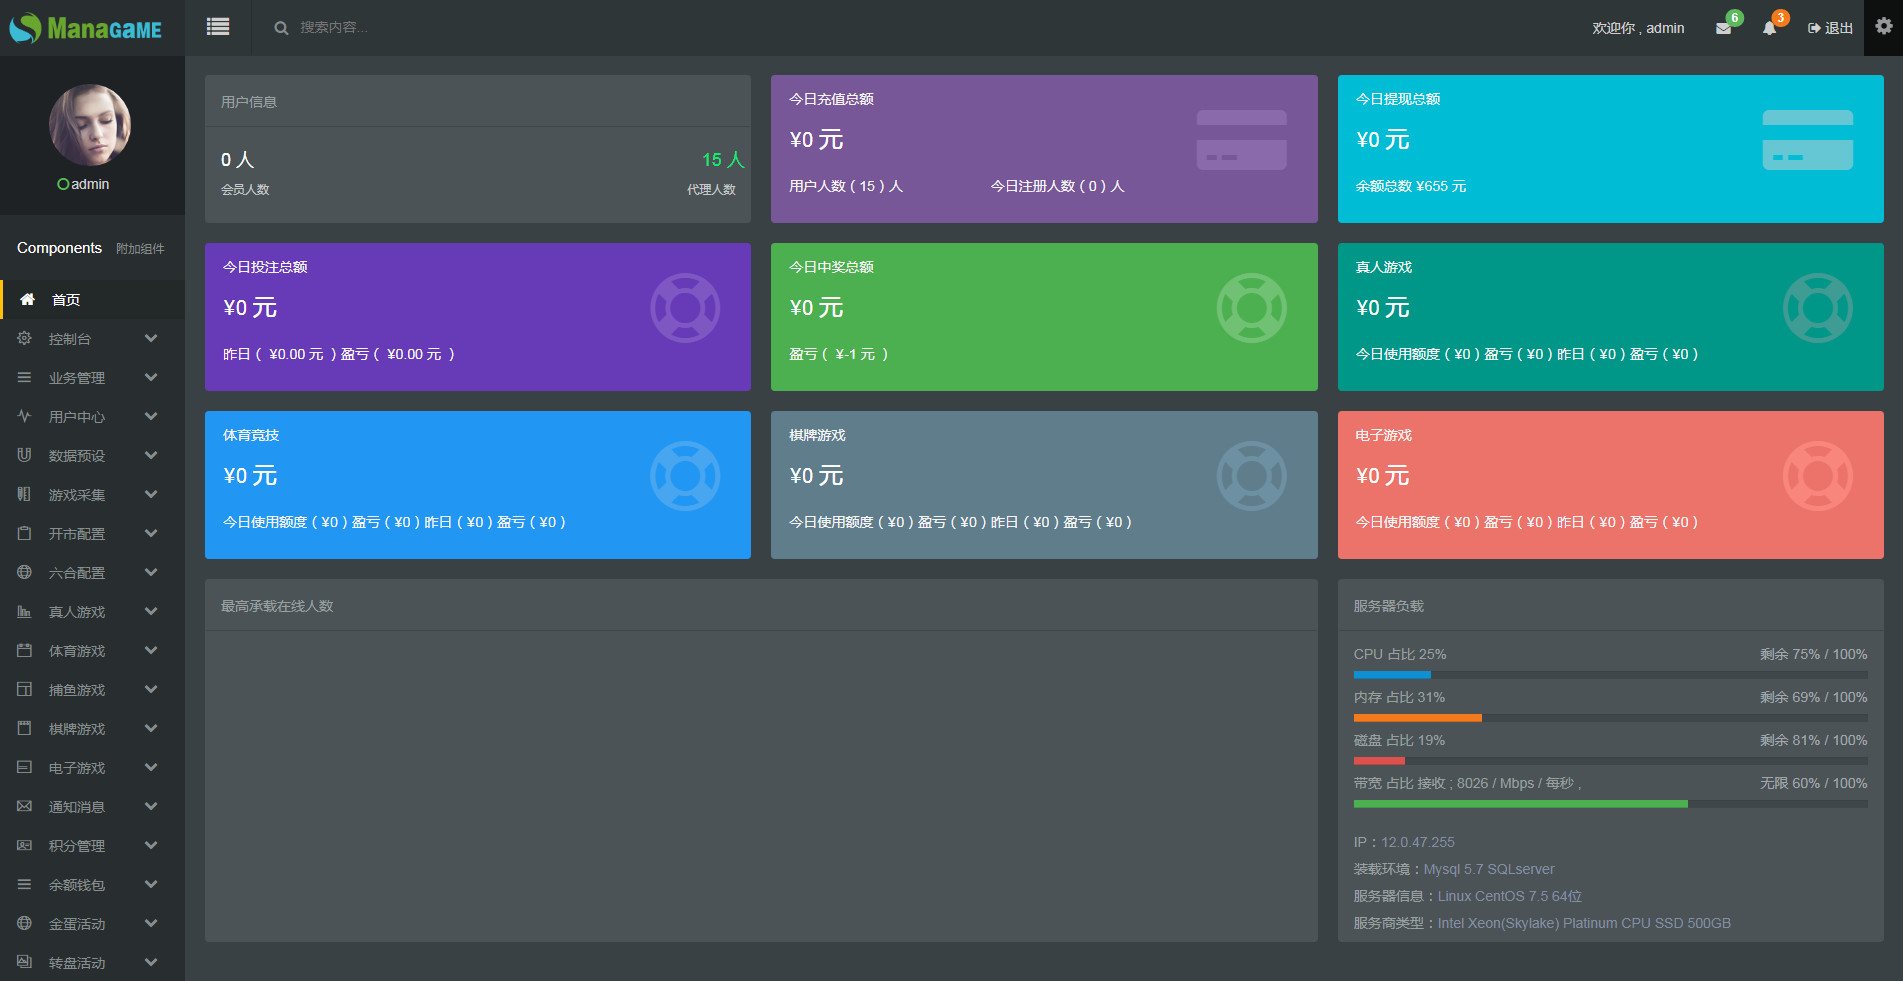Click the credit card icon in 今日充值总额 card

coord(1241,140)
